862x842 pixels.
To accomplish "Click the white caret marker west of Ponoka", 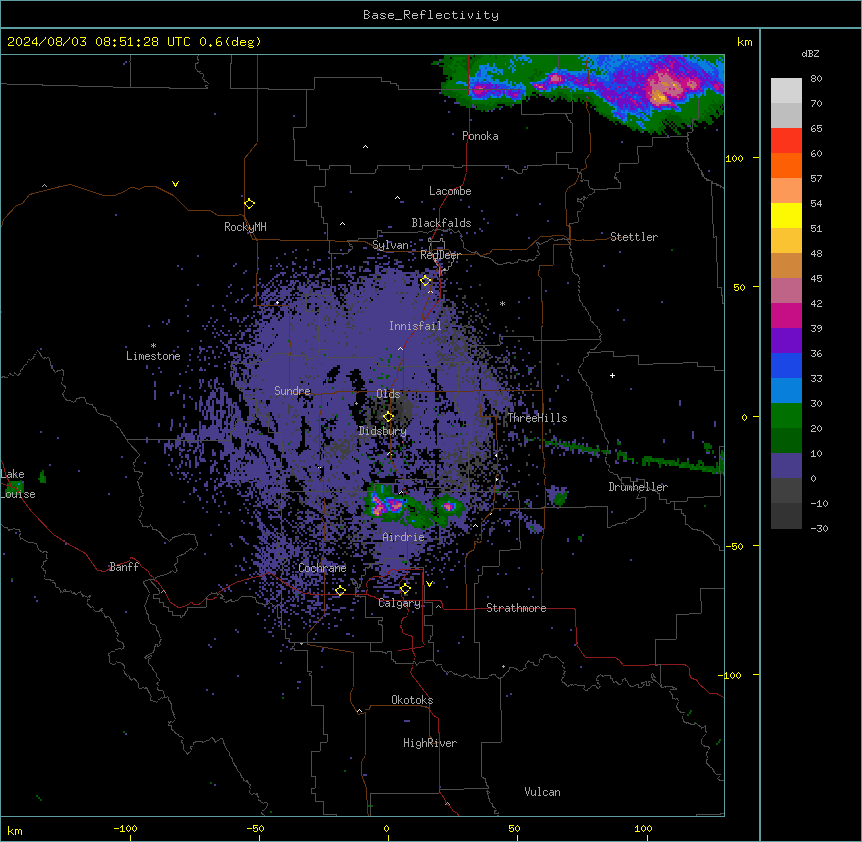I will [x=365, y=147].
